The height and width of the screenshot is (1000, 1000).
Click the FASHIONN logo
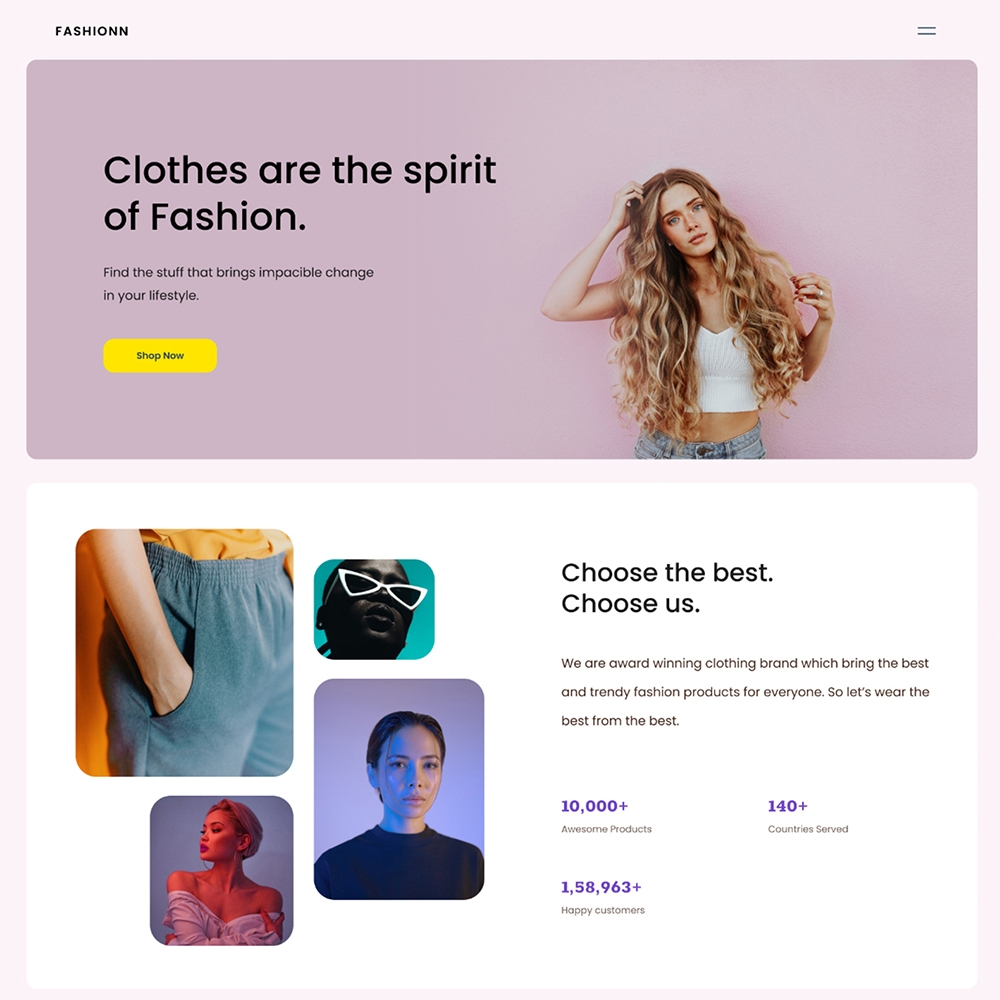pos(92,31)
